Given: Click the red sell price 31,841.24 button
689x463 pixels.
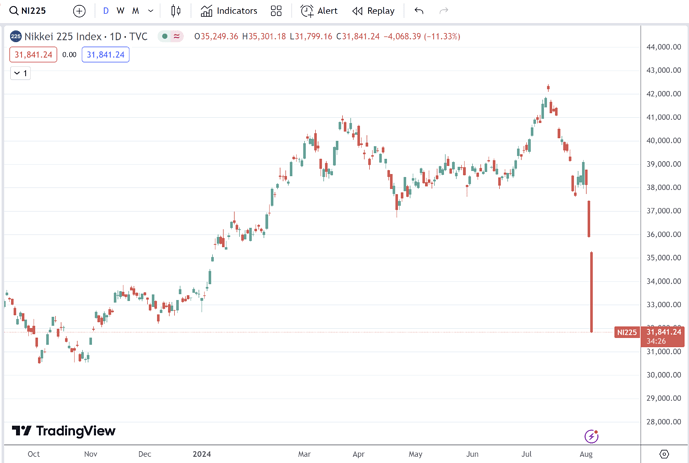Looking at the screenshot, I should point(33,55).
